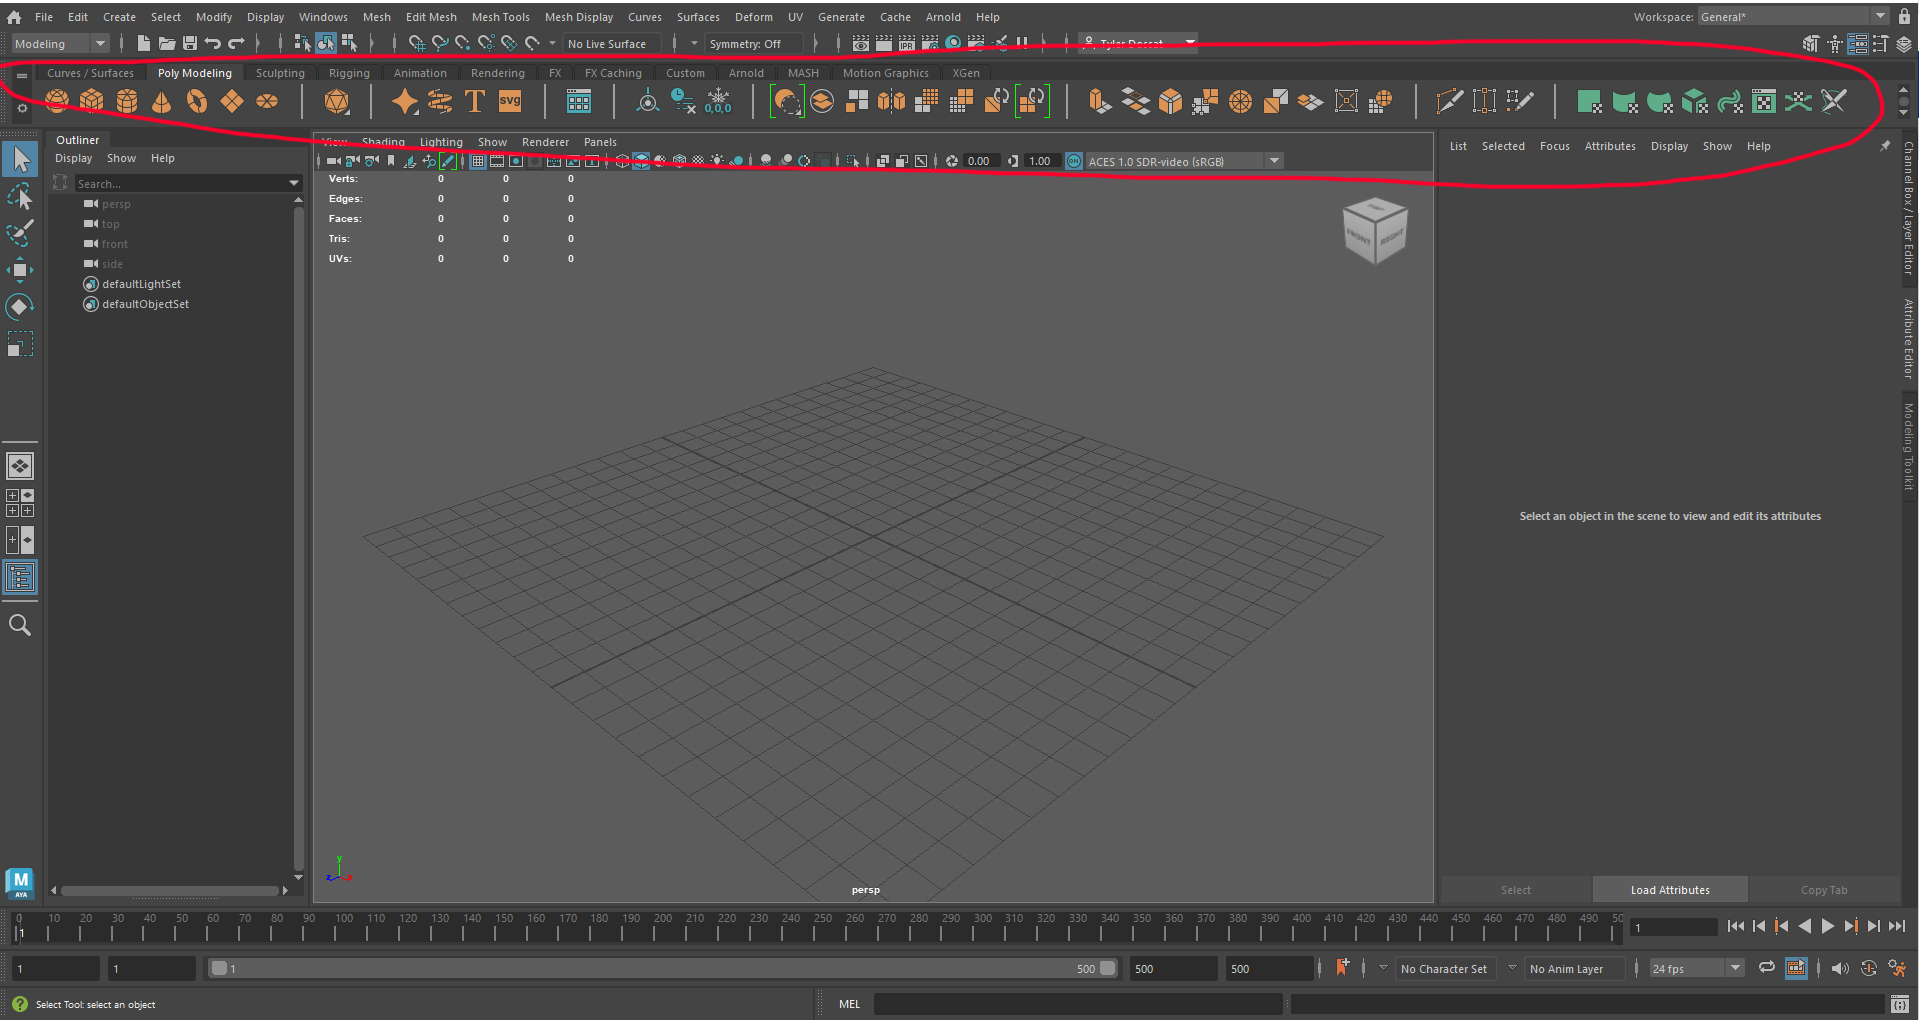Click the Center Pivot shelf icon
Screen dimensions: 1919x1020
pos(648,101)
